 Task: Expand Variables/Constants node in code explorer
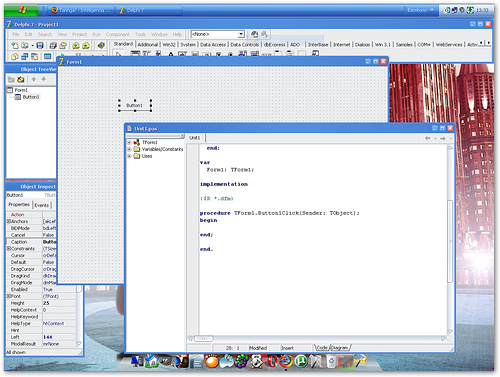[x=129, y=149]
